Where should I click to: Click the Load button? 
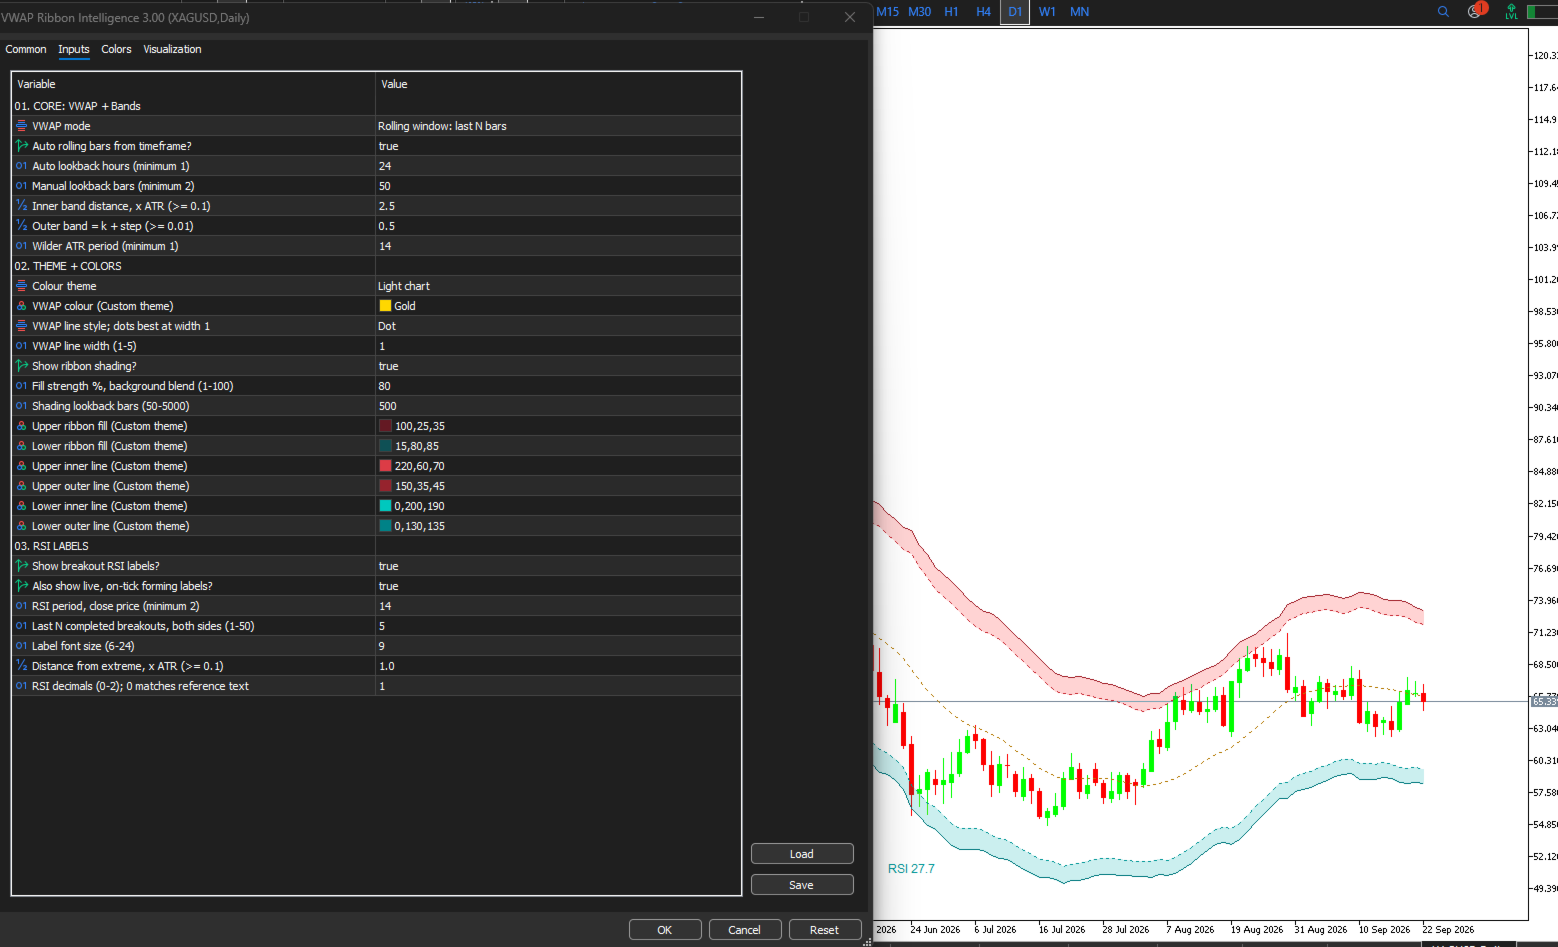802,854
